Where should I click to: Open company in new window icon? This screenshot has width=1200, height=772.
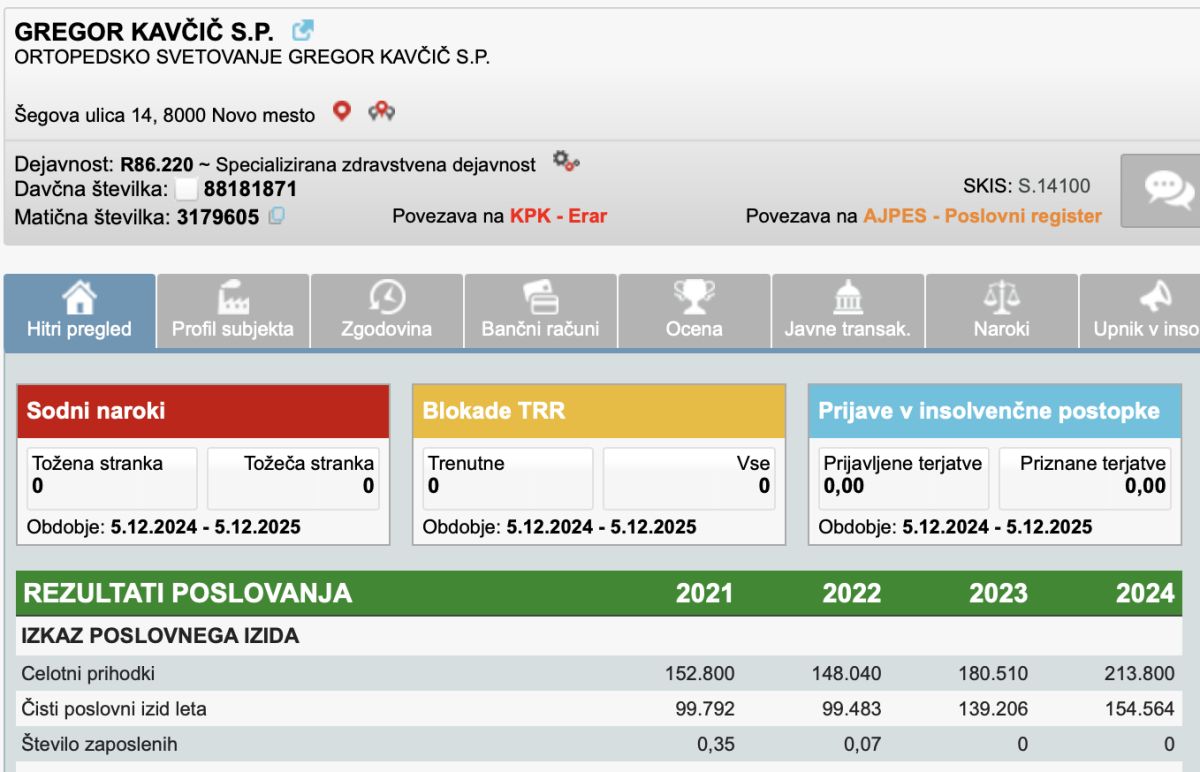pos(302,31)
